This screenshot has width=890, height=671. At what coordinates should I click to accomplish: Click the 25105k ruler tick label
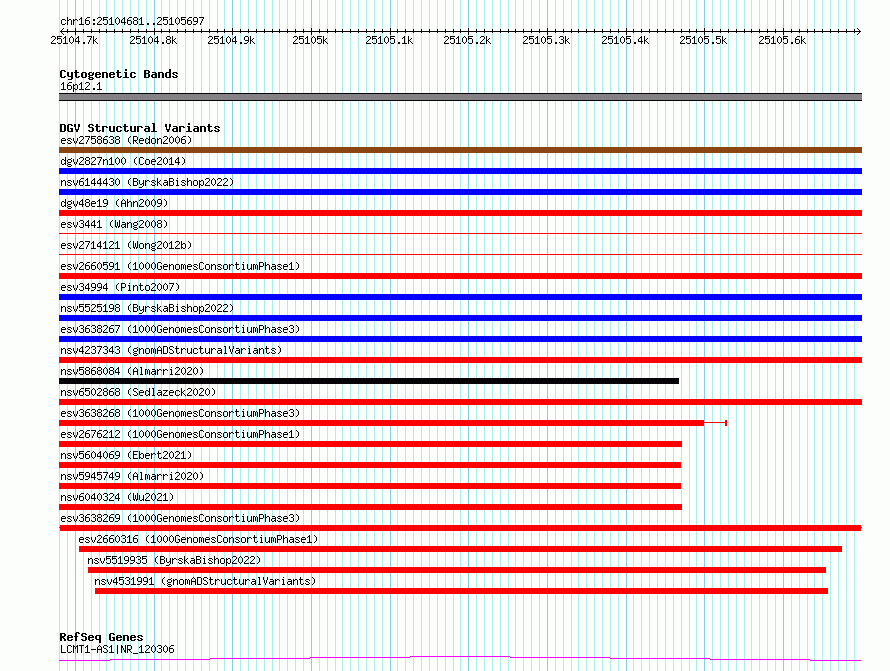[x=310, y=40]
